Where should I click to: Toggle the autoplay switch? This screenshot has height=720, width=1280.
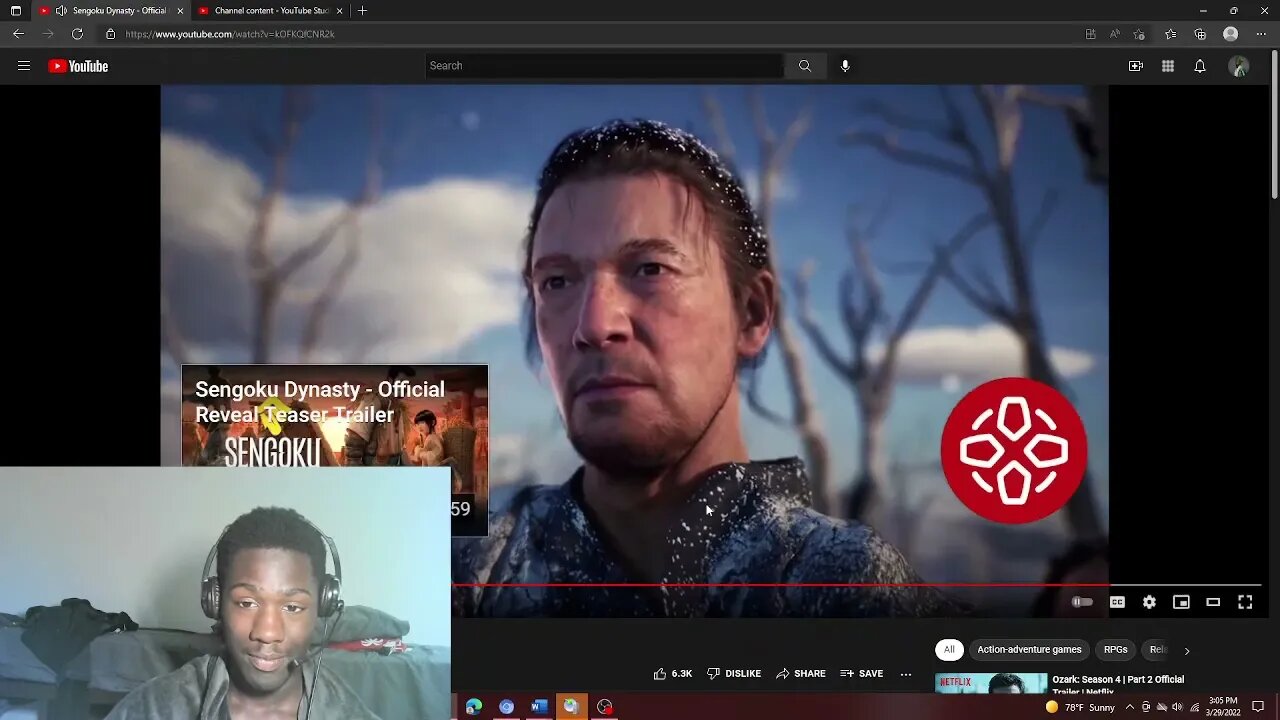click(x=1082, y=602)
